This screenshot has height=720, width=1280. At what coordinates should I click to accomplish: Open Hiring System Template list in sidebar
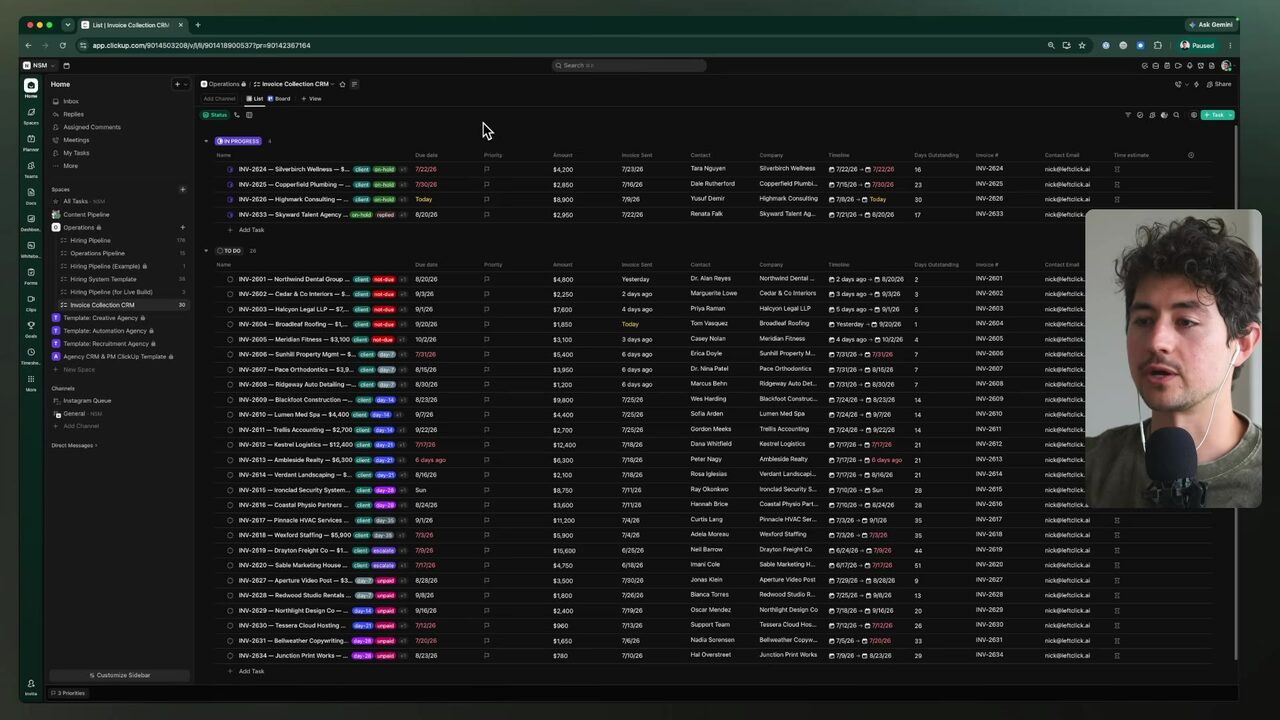103,279
